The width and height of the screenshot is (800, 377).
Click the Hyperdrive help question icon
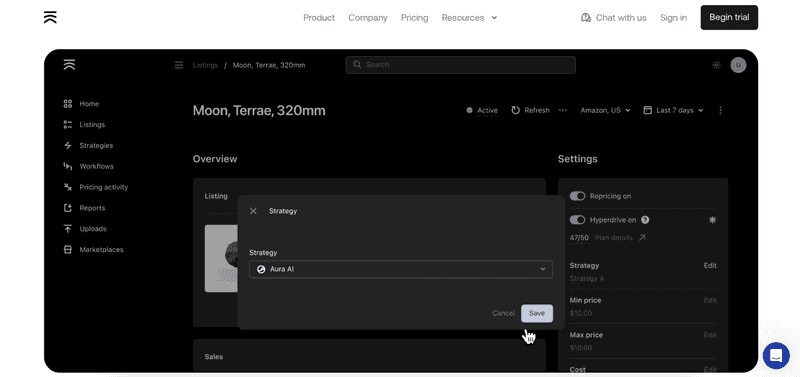tap(645, 220)
